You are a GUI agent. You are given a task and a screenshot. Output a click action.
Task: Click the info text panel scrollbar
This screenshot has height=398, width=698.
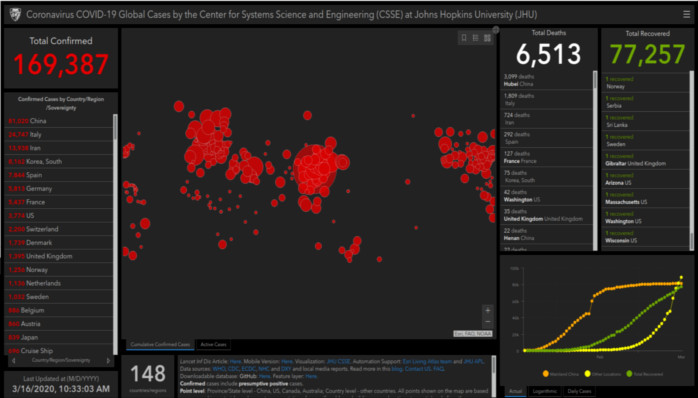tap(493, 376)
